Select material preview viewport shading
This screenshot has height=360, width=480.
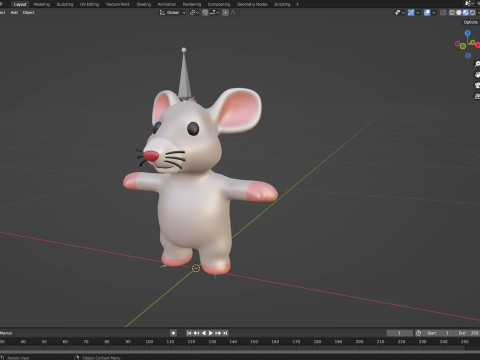(466, 13)
